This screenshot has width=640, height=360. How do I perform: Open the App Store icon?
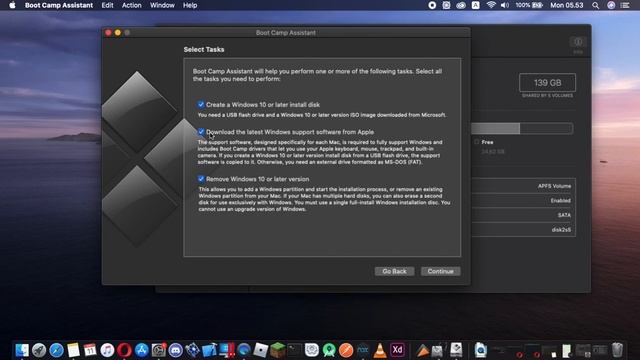tap(142, 350)
